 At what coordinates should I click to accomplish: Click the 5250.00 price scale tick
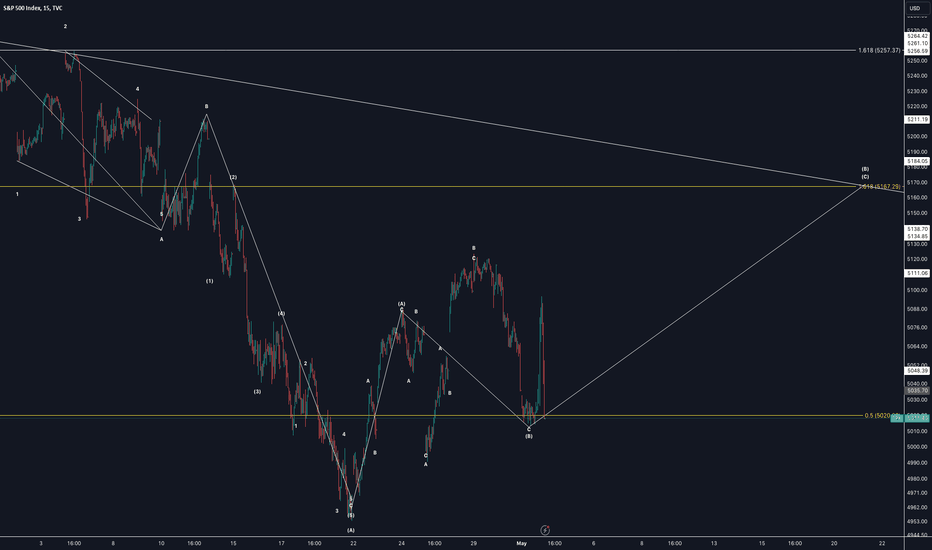(918, 61)
